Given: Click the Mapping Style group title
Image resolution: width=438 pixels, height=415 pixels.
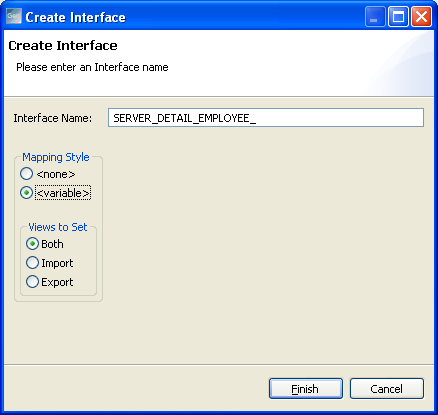Looking at the screenshot, I should [56, 157].
